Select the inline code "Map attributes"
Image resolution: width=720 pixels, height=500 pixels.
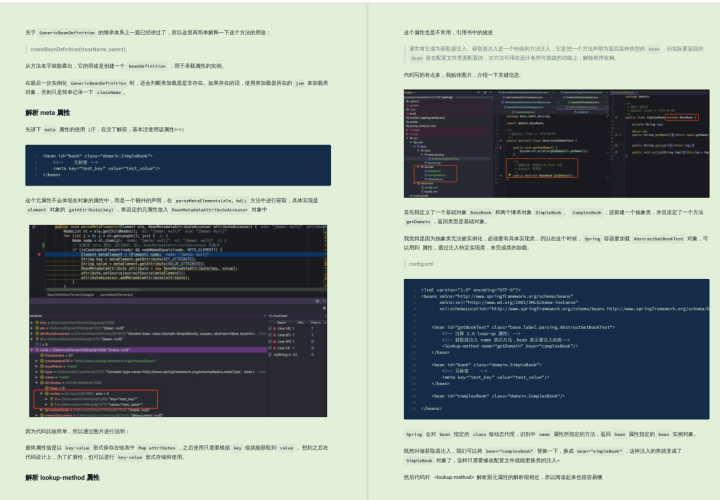point(157,448)
